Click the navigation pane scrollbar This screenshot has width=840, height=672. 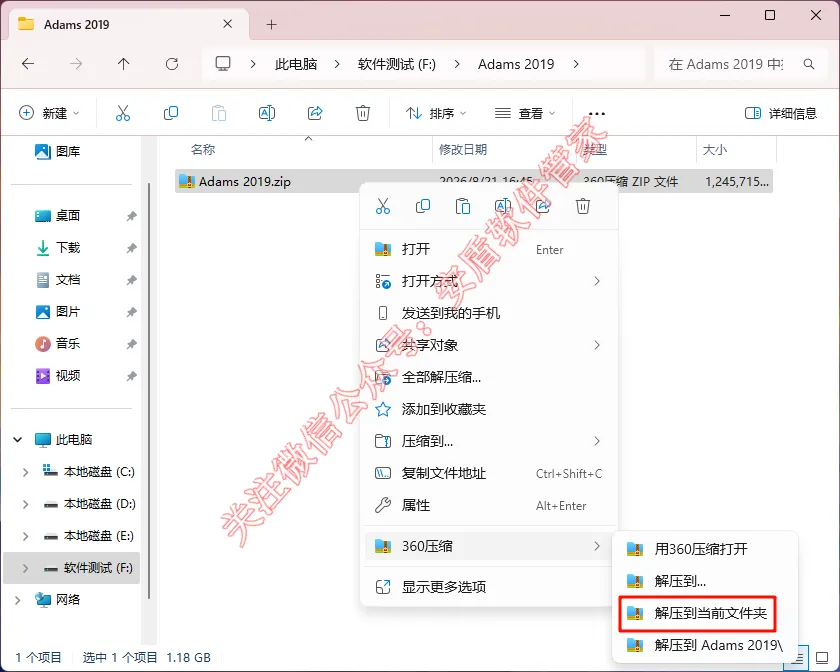click(149, 391)
